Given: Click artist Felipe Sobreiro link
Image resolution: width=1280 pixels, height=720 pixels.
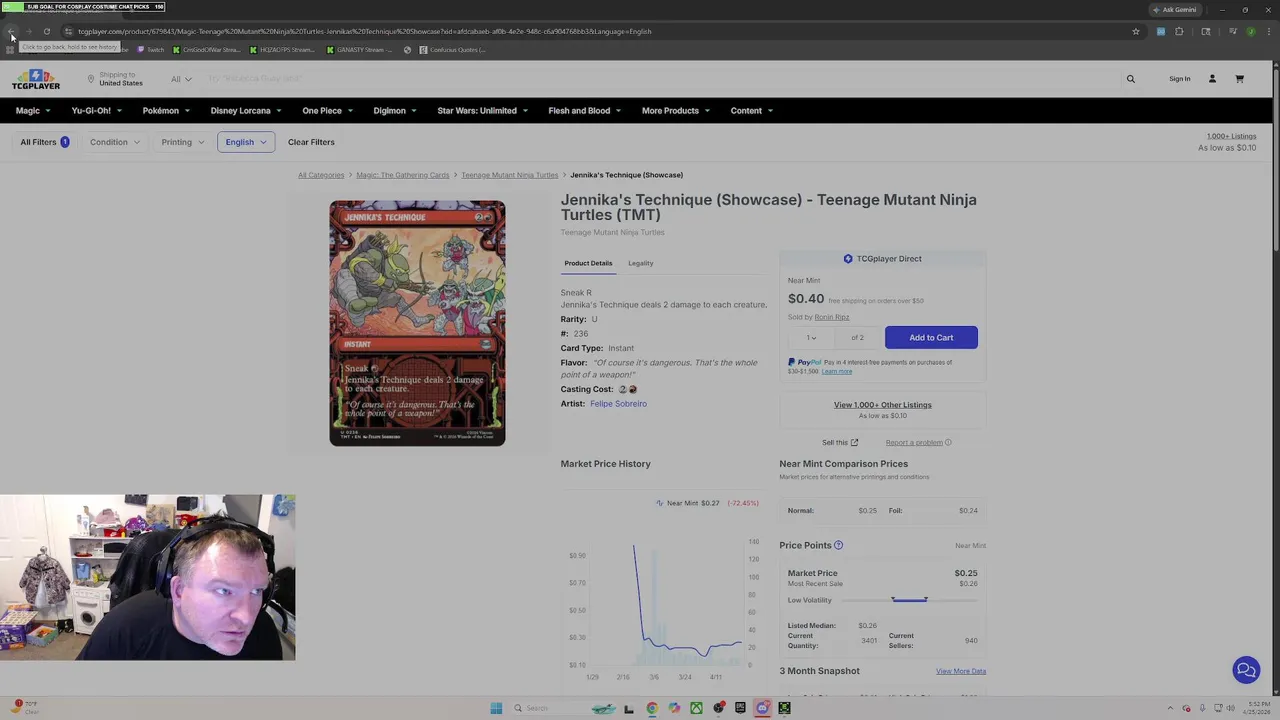Looking at the screenshot, I should tap(618, 404).
